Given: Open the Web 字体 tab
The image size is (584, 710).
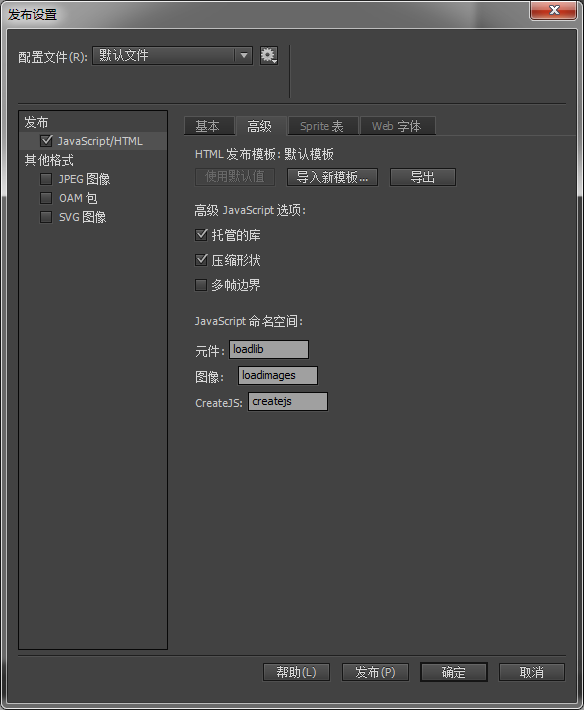Looking at the screenshot, I should point(397,126).
